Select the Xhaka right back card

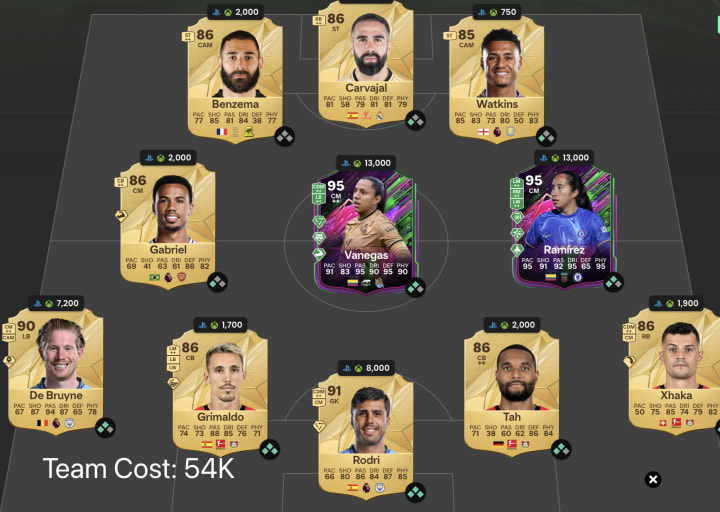[x=673, y=372]
